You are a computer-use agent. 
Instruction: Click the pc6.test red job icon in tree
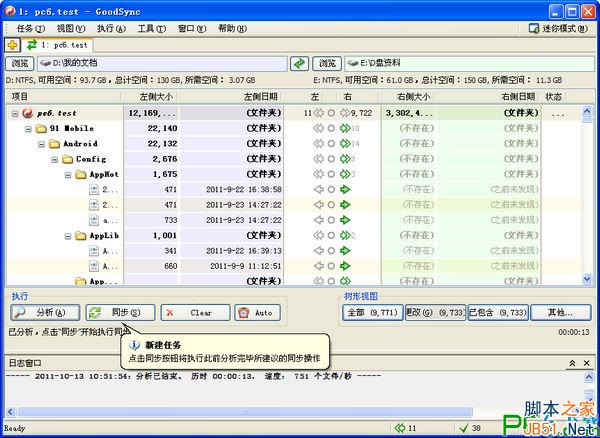click(x=28, y=113)
